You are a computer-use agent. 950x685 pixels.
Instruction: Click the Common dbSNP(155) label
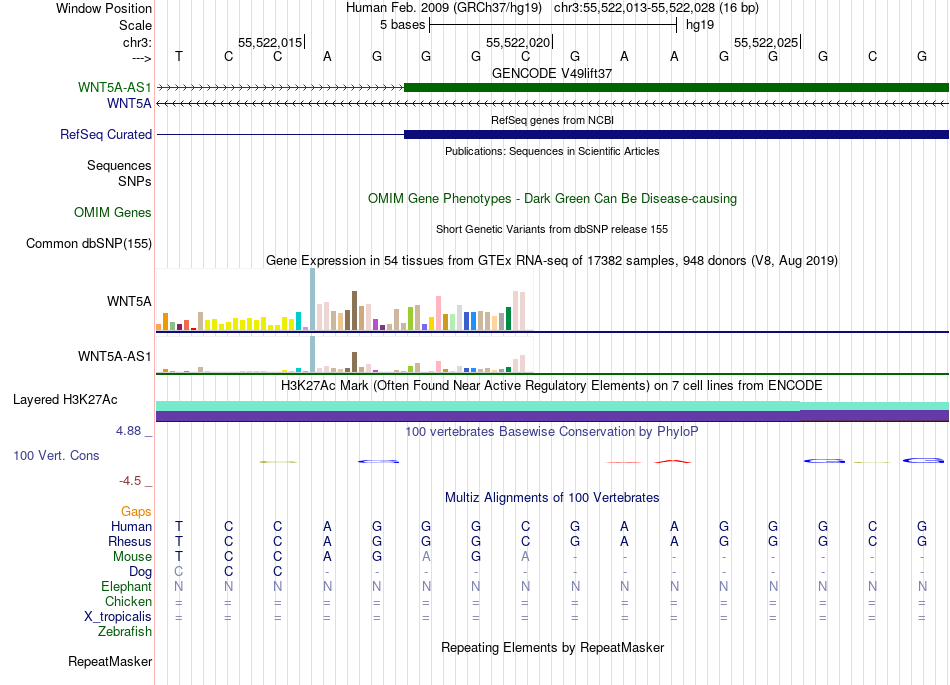pyautogui.click(x=89, y=243)
